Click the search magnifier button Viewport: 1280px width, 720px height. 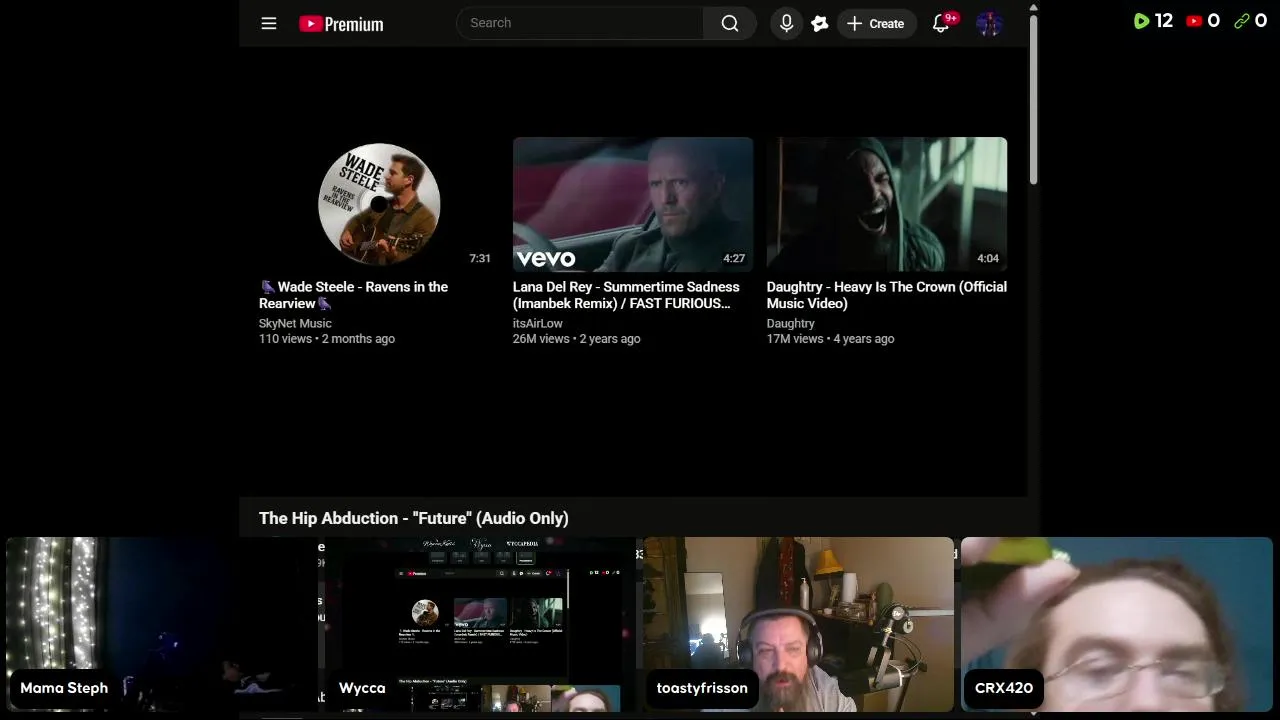tap(730, 23)
